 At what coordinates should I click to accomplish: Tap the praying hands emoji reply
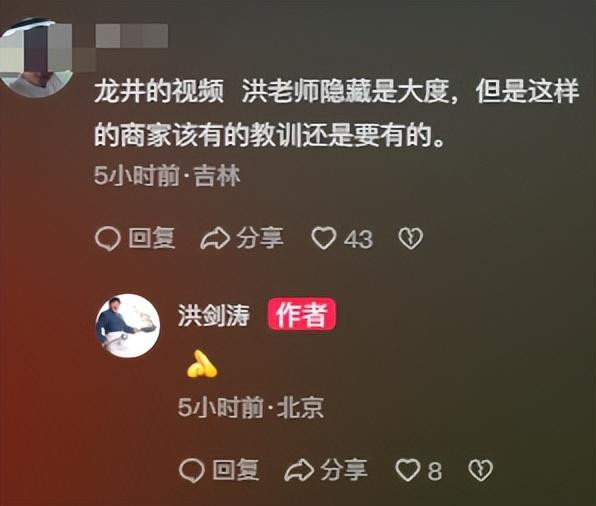(201, 364)
